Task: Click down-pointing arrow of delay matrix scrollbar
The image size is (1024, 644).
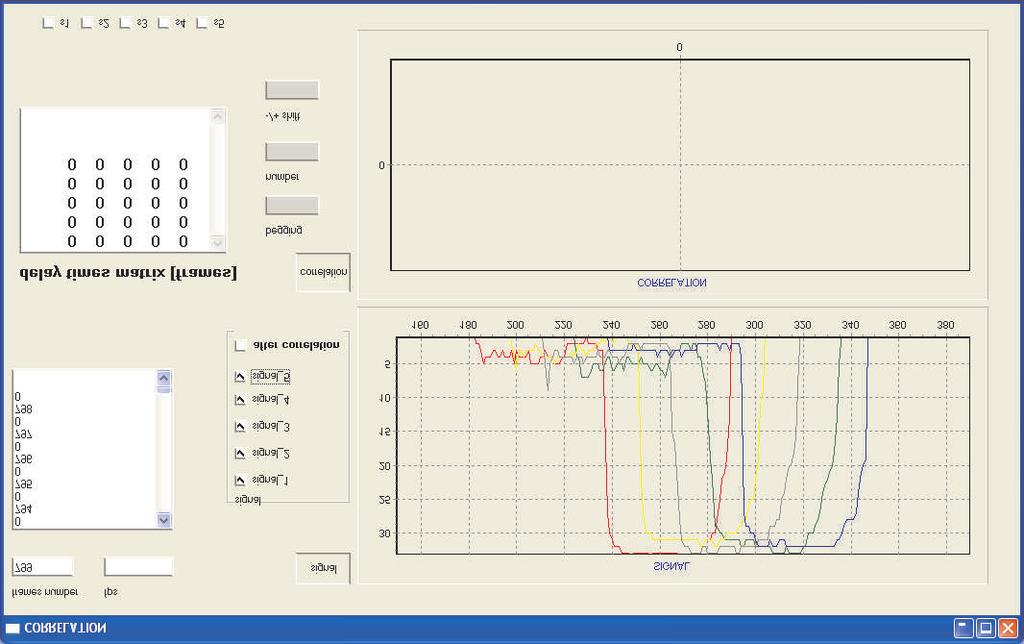Action: point(217,243)
